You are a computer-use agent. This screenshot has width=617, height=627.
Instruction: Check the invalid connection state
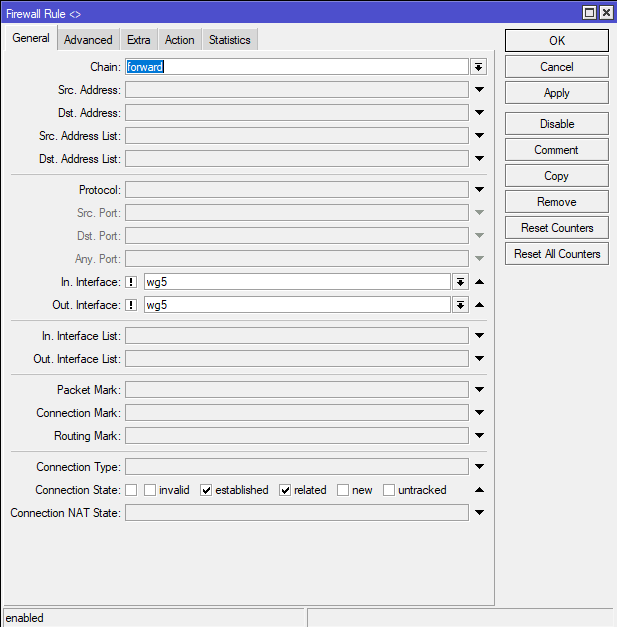[x=150, y=490]
